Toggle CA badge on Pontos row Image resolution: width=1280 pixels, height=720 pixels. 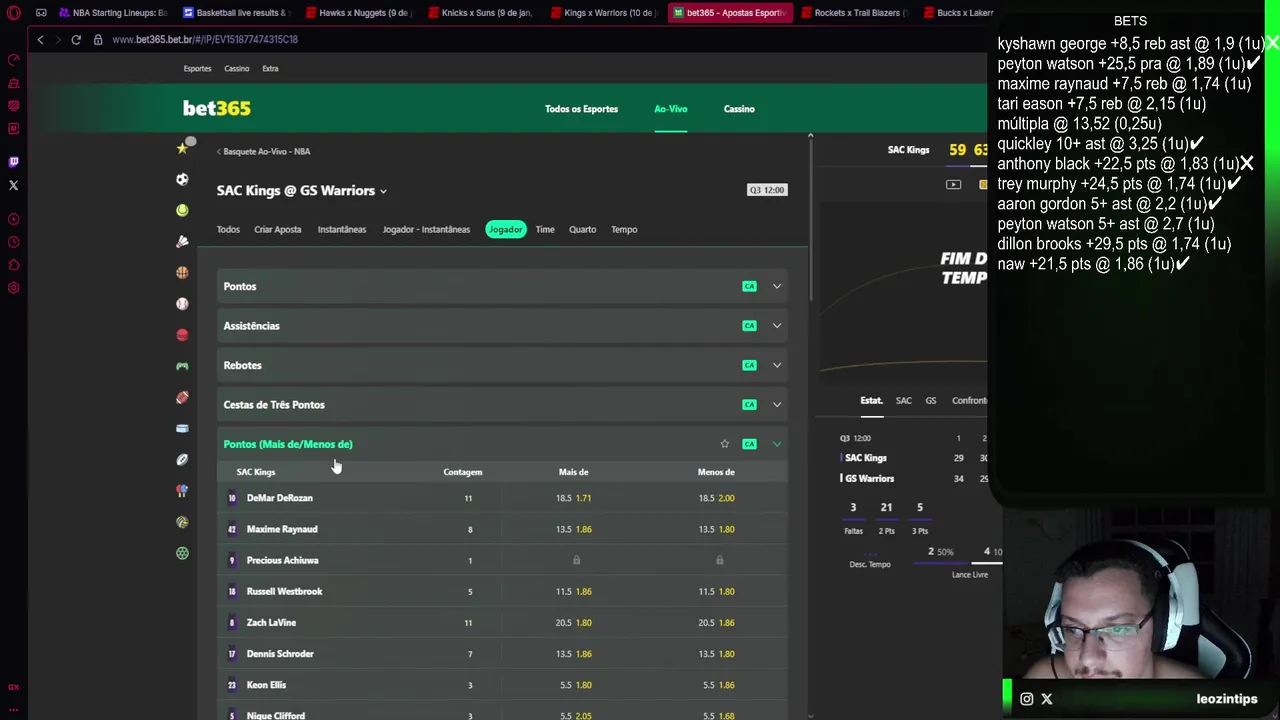749,286
